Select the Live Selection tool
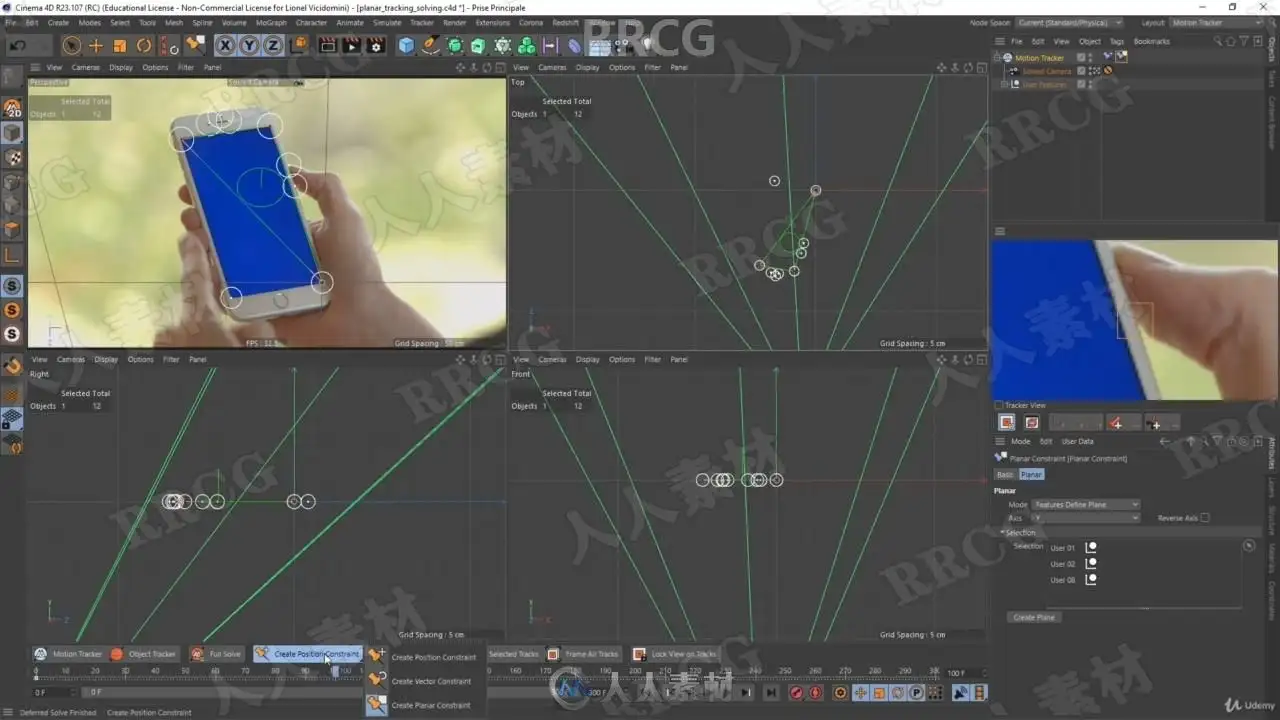Screen dimensions: 1280x720 coord(71,45)
